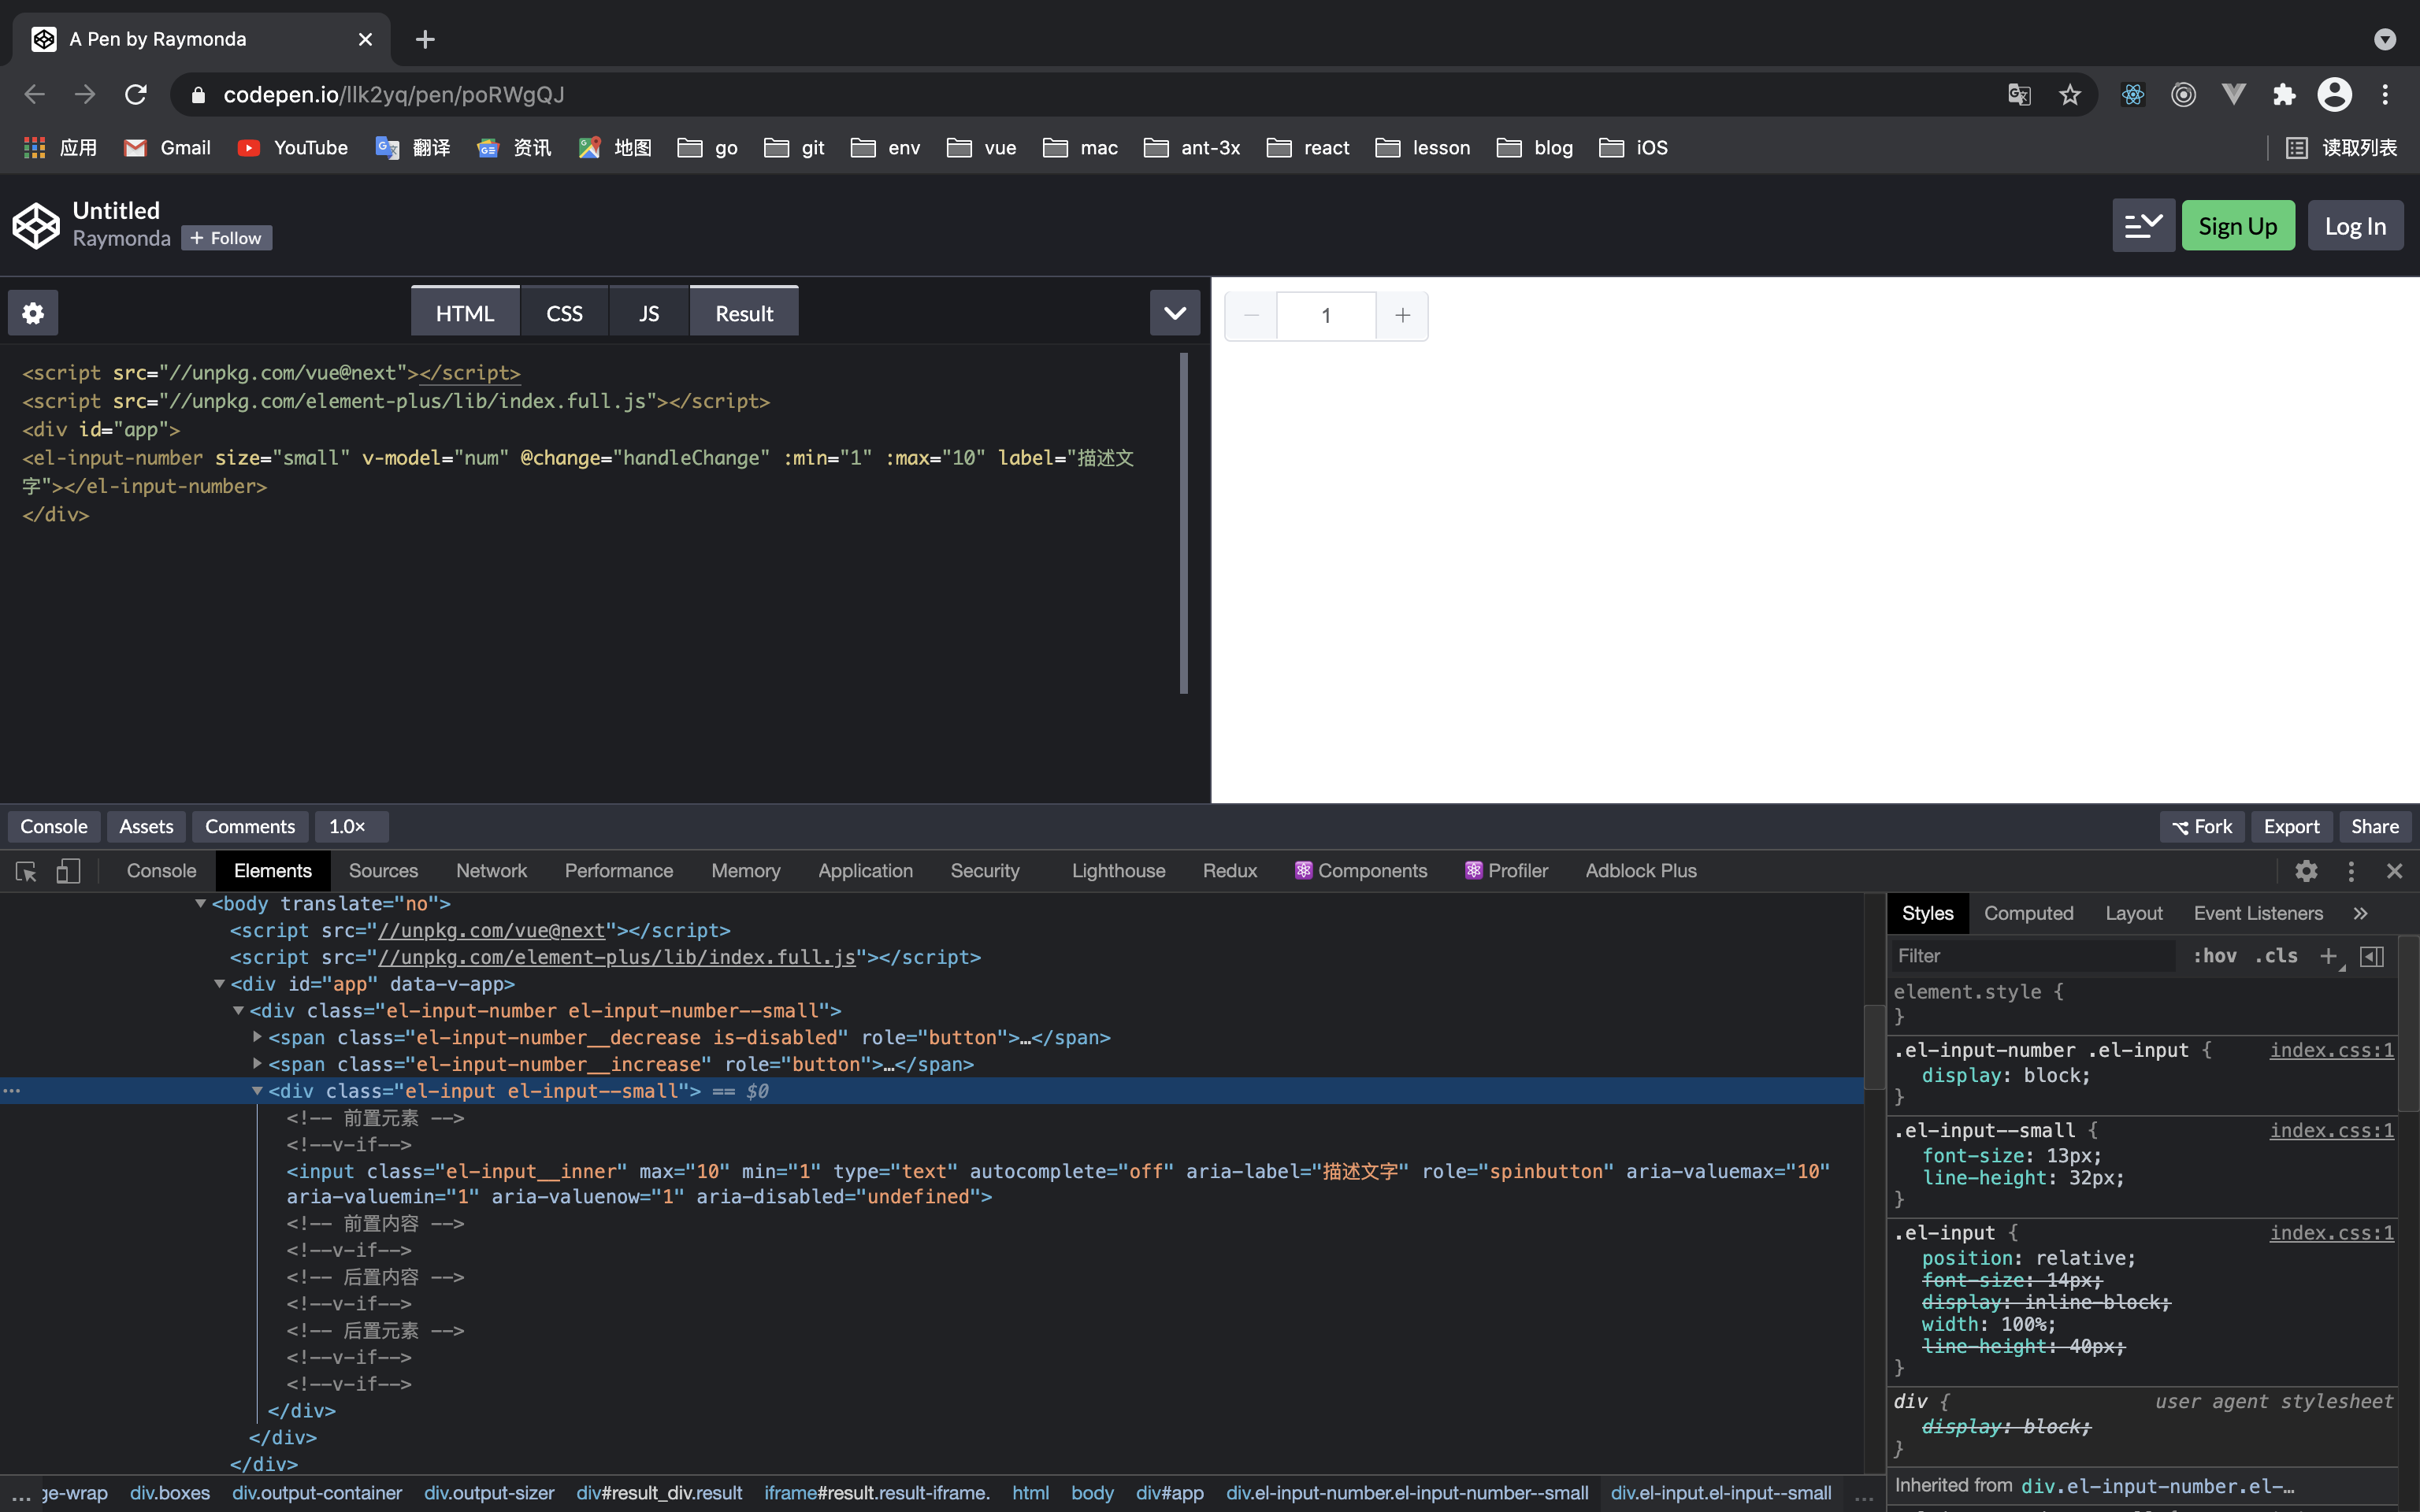
Task: Open the Chrome extensions puzzle icon
Action: (2284, 95)
